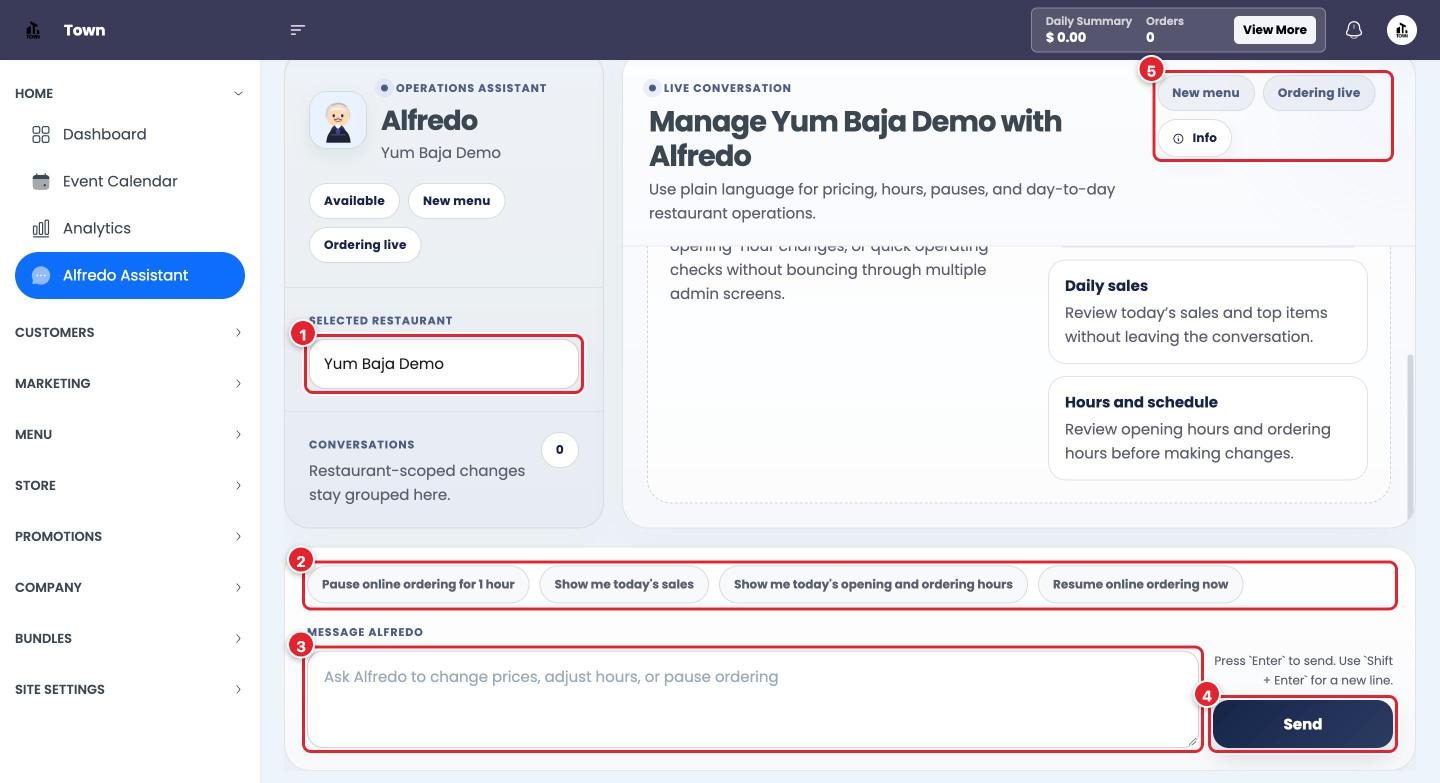Choose Show me today's sales suggestion
The image size is (1440, 783).
(x=624, y=584)
